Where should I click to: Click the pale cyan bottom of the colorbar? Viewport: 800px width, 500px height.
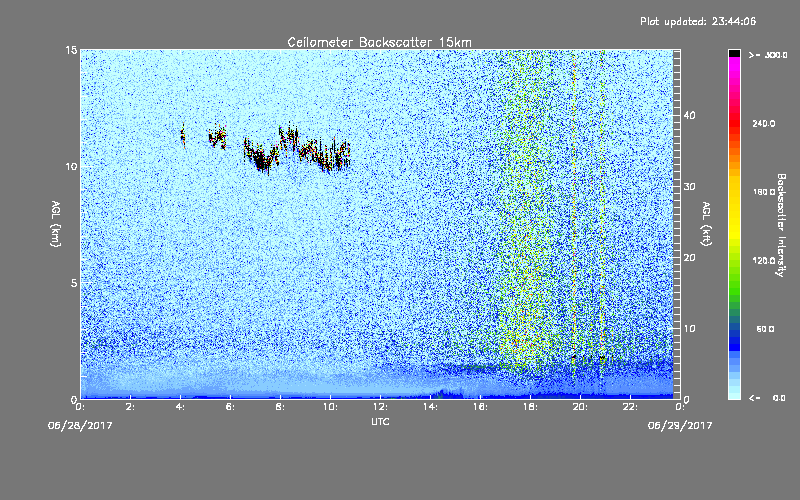pyautogui.click(x=734, y=393)
